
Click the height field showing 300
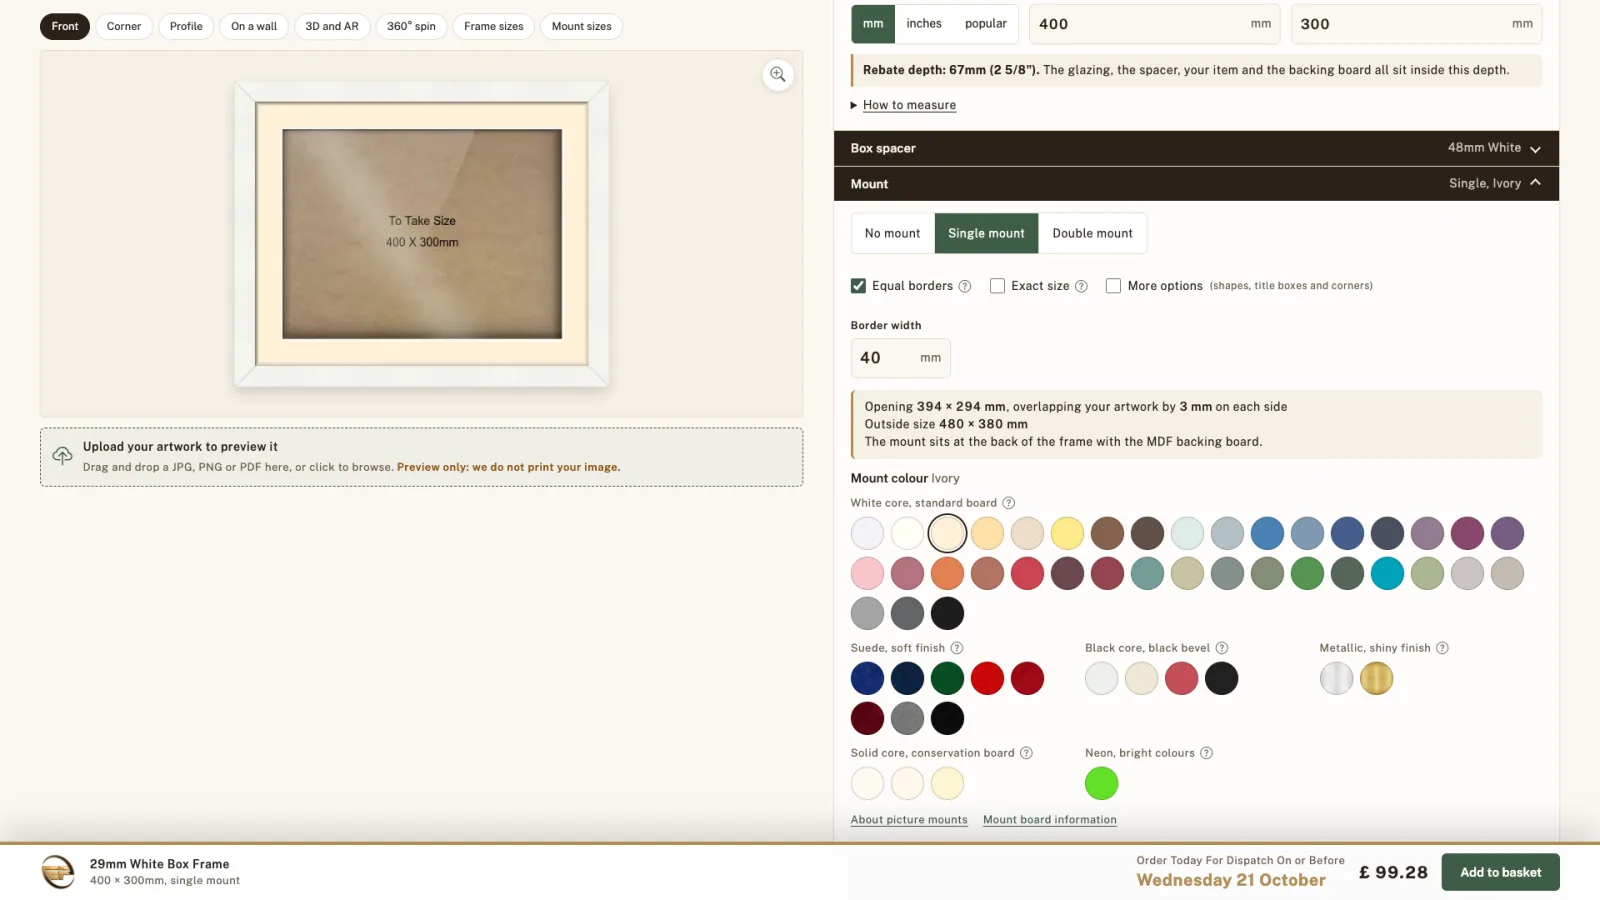pyautogui.click(x=1416, y=24)
